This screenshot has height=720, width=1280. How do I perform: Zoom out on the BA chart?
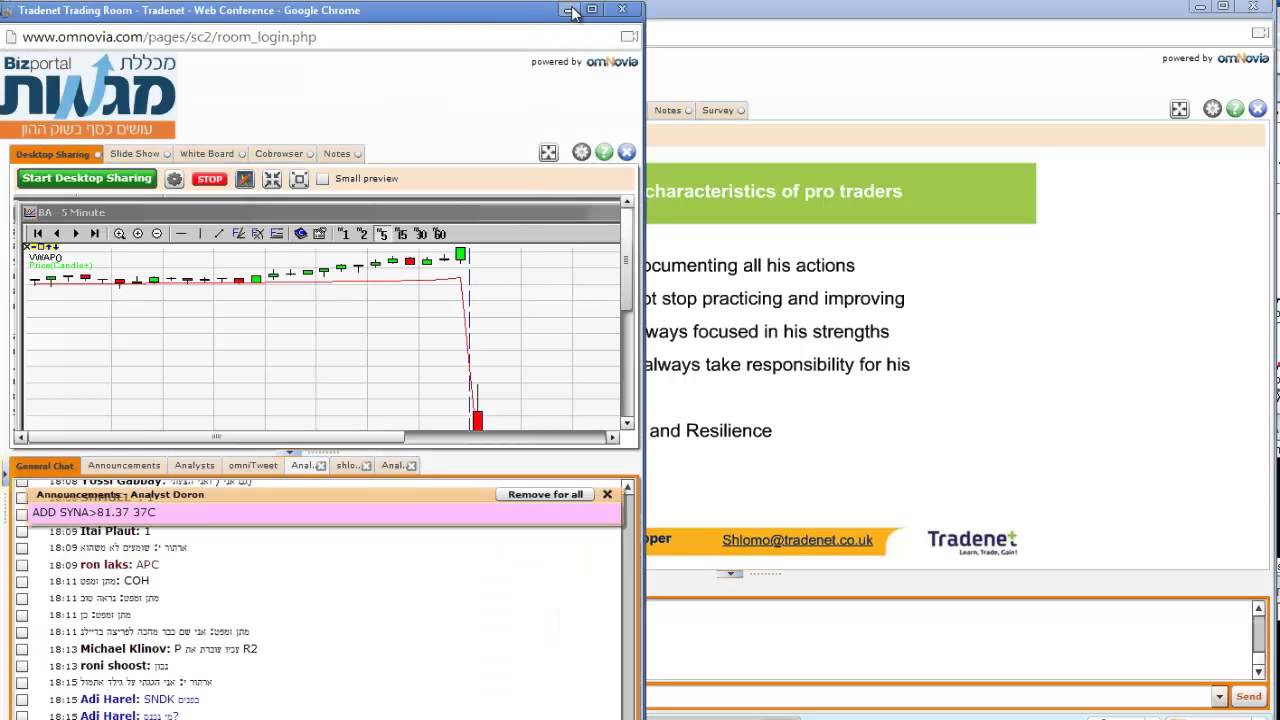coord(157,234)
